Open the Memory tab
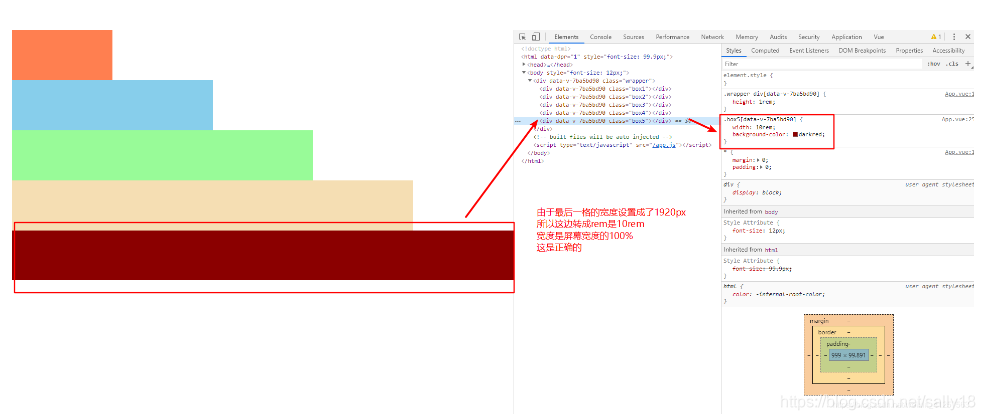 tap(746, 37)
